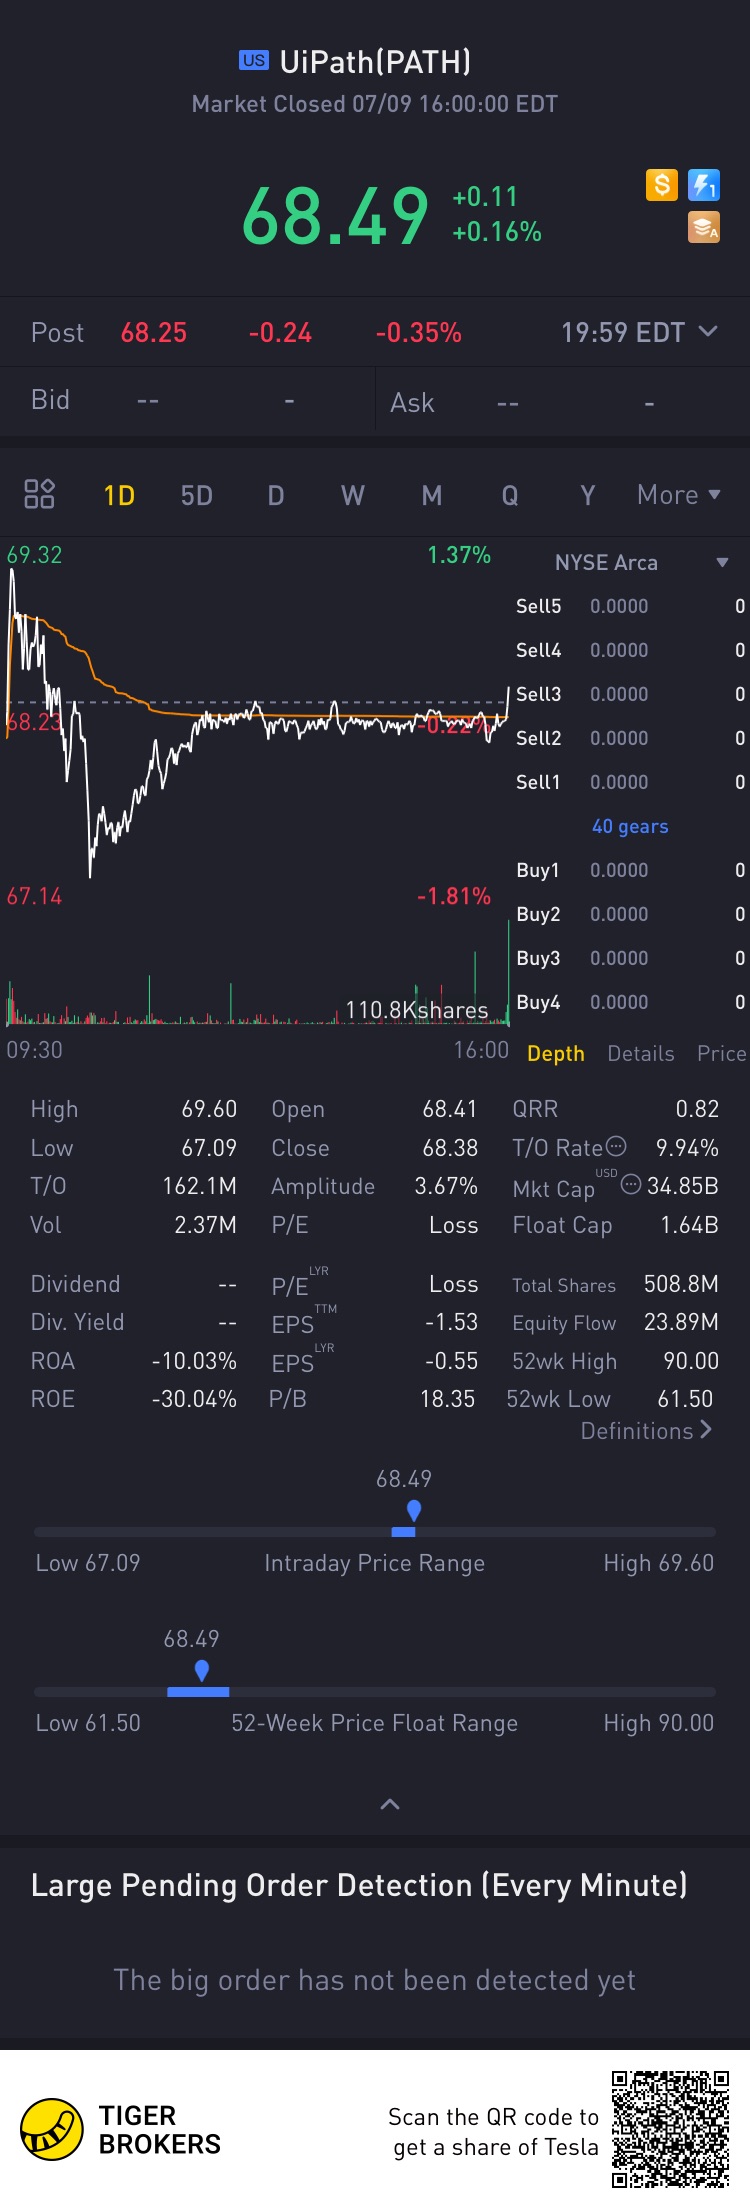Switch to the Details tab
This screenshot has height=2210, width=750.
click(641, 1054)
